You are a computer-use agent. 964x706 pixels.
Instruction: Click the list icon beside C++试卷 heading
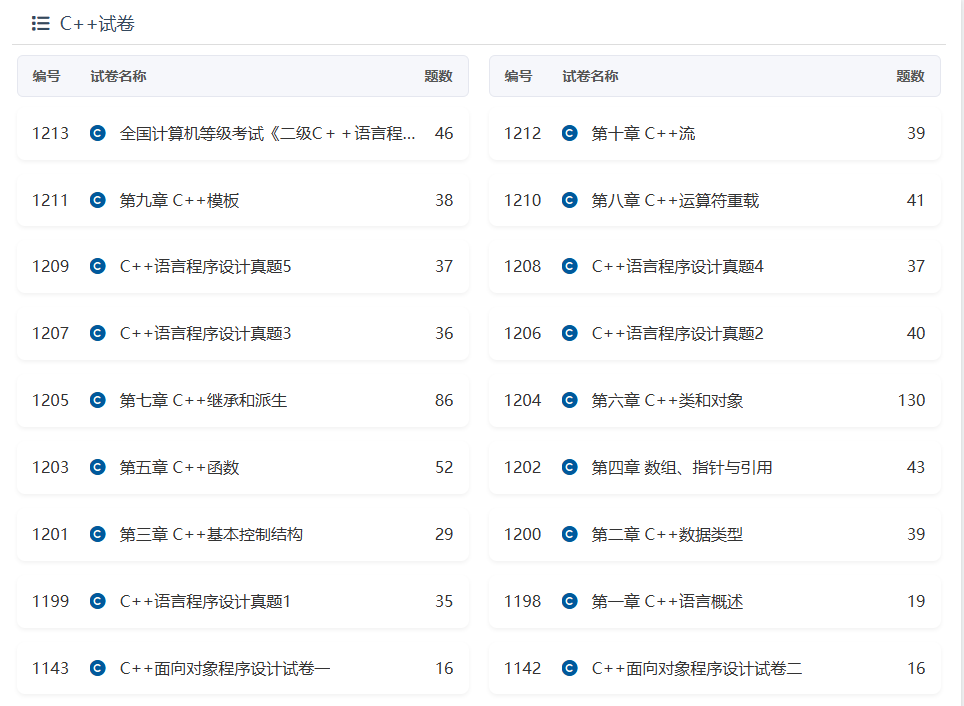pos(41,23)
